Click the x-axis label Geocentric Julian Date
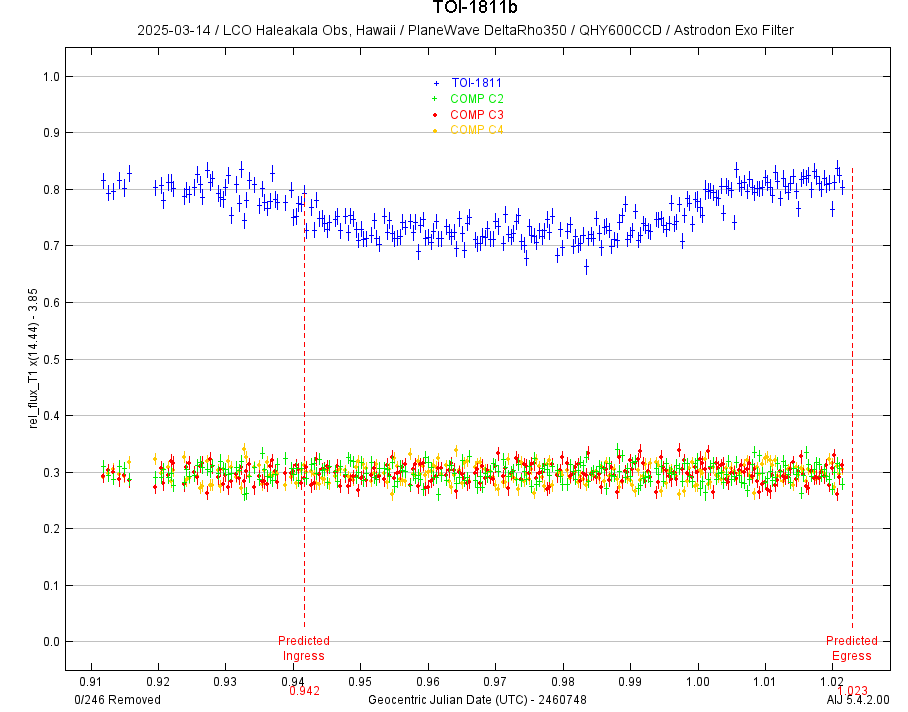This screenshot has width=908, height=712. (x=477, y=700)
